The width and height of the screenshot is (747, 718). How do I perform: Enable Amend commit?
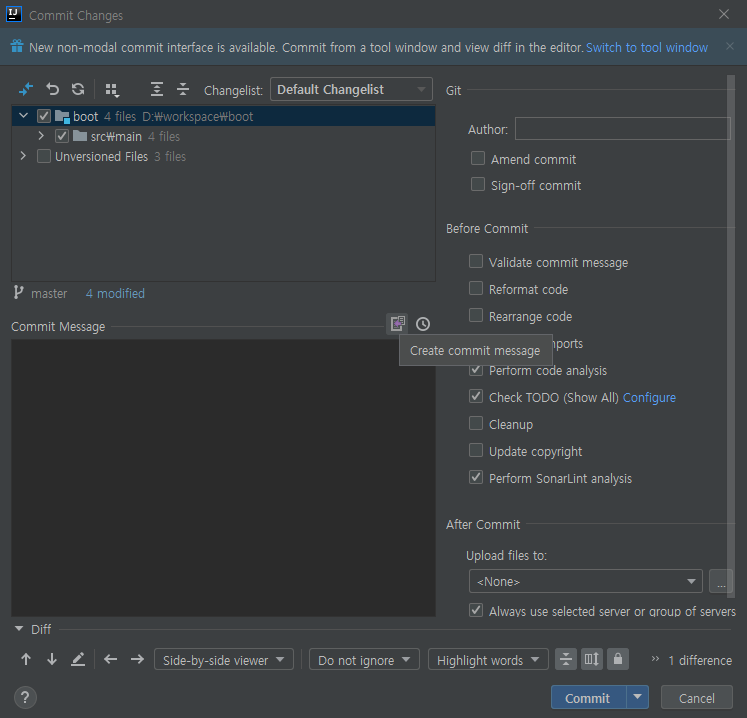click(x=478, y=158)
